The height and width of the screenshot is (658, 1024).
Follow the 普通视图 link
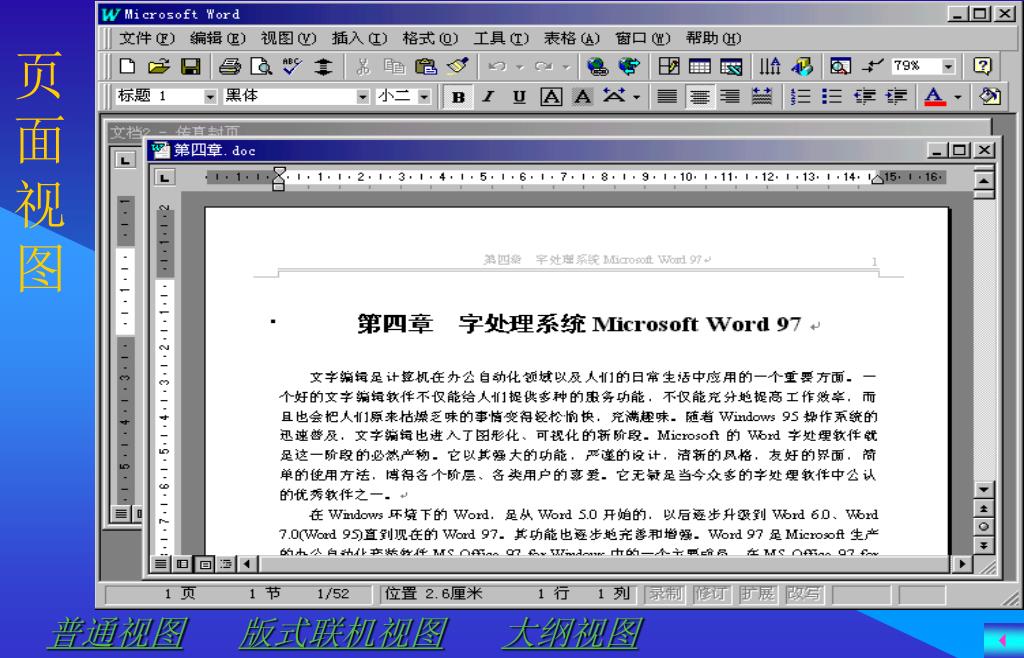click(118, 633)
